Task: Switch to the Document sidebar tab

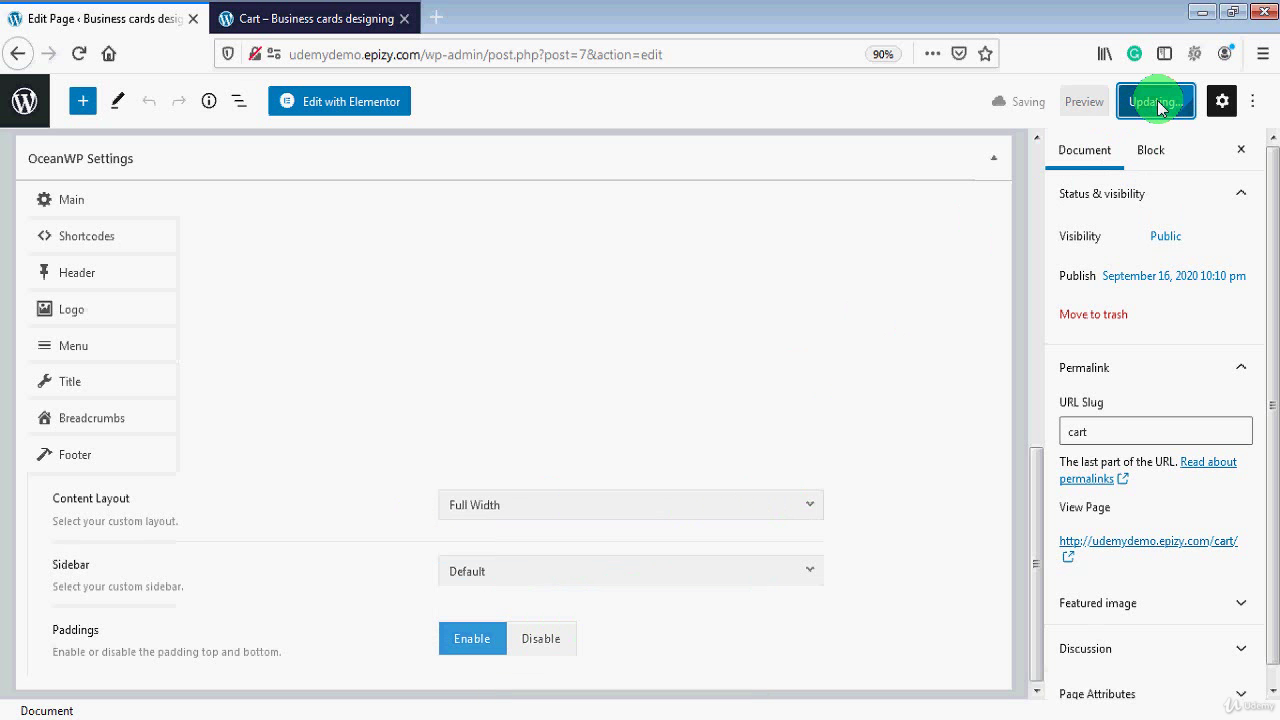Action: click(1084, 150)
